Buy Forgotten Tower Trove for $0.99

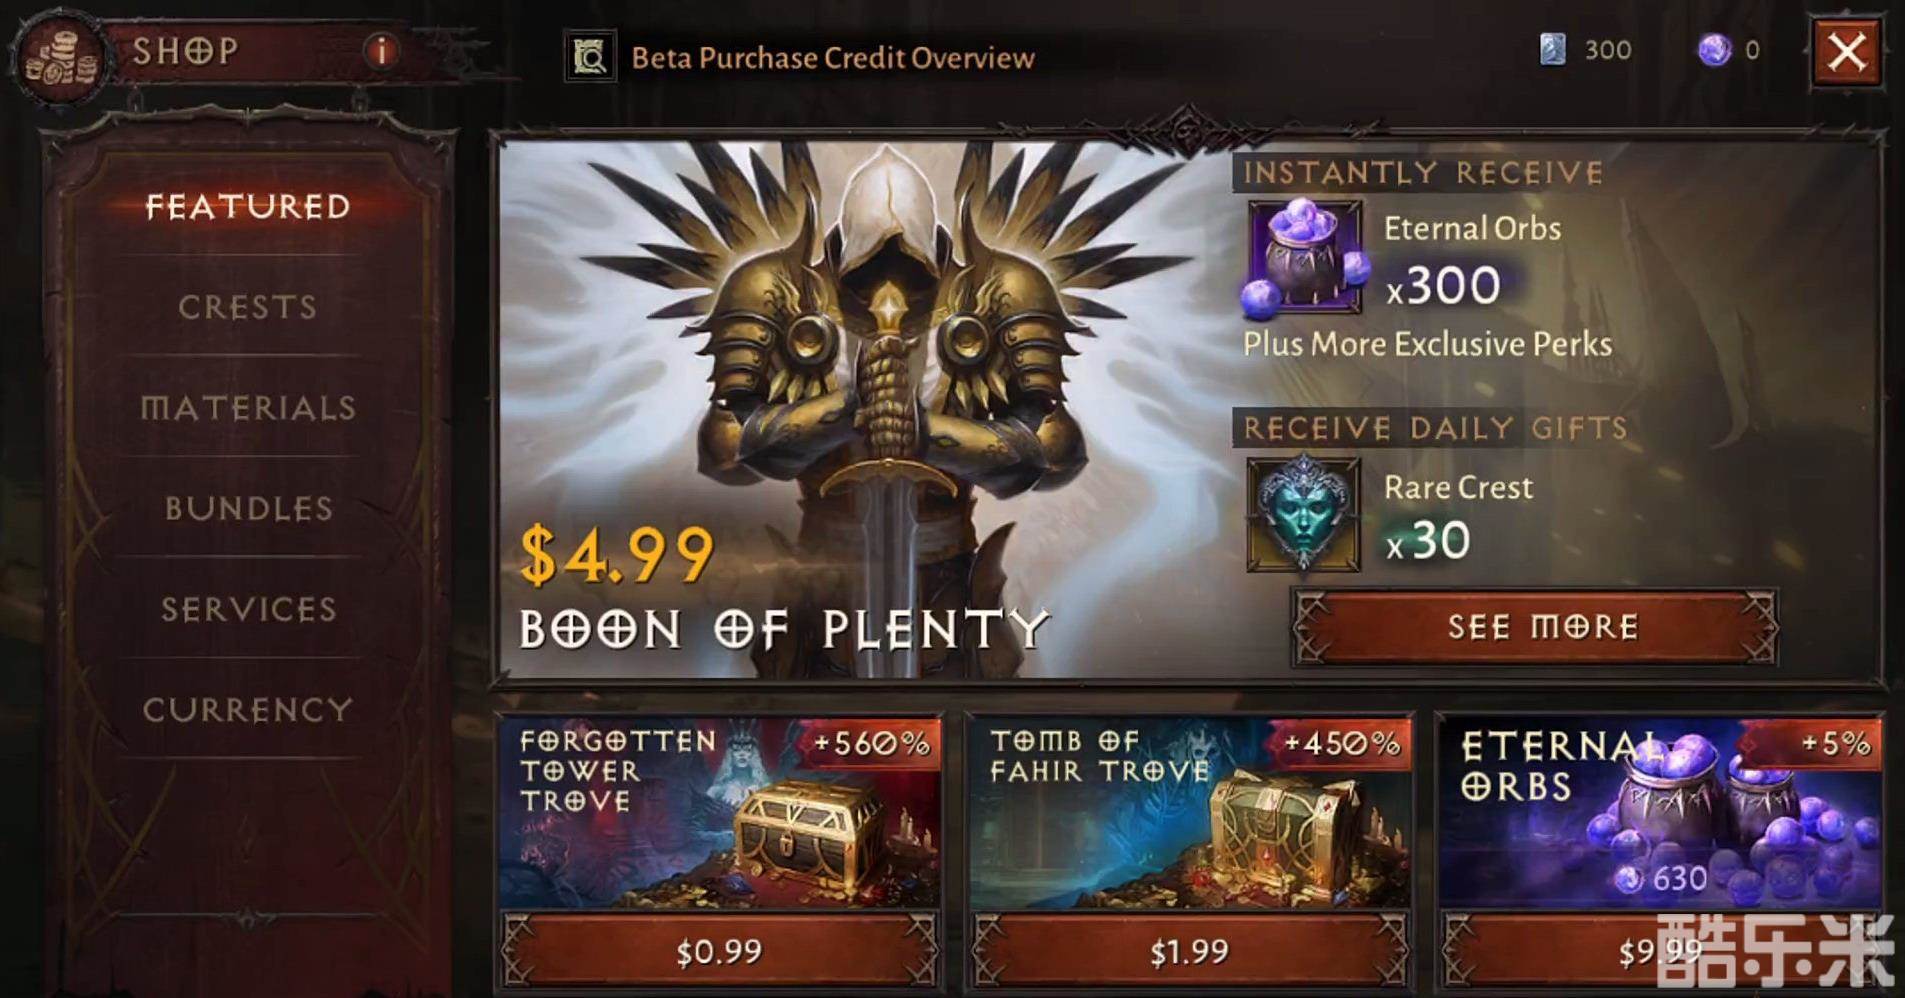(x=720, y=951)
